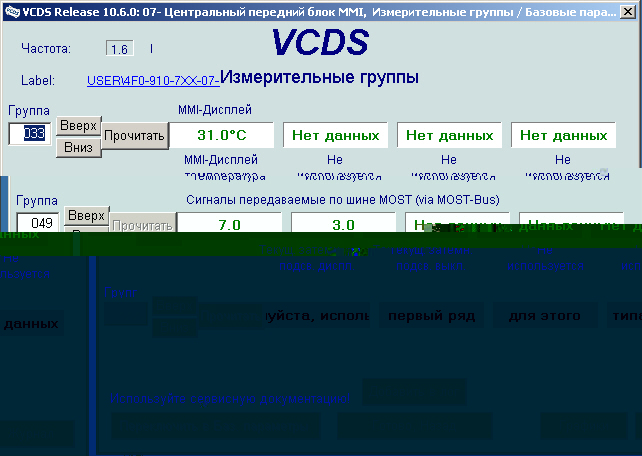Image resolution: width=642 pixels, height=456 pixels.
Task: Select the 7.0 value in group 049
Action: 229,223
